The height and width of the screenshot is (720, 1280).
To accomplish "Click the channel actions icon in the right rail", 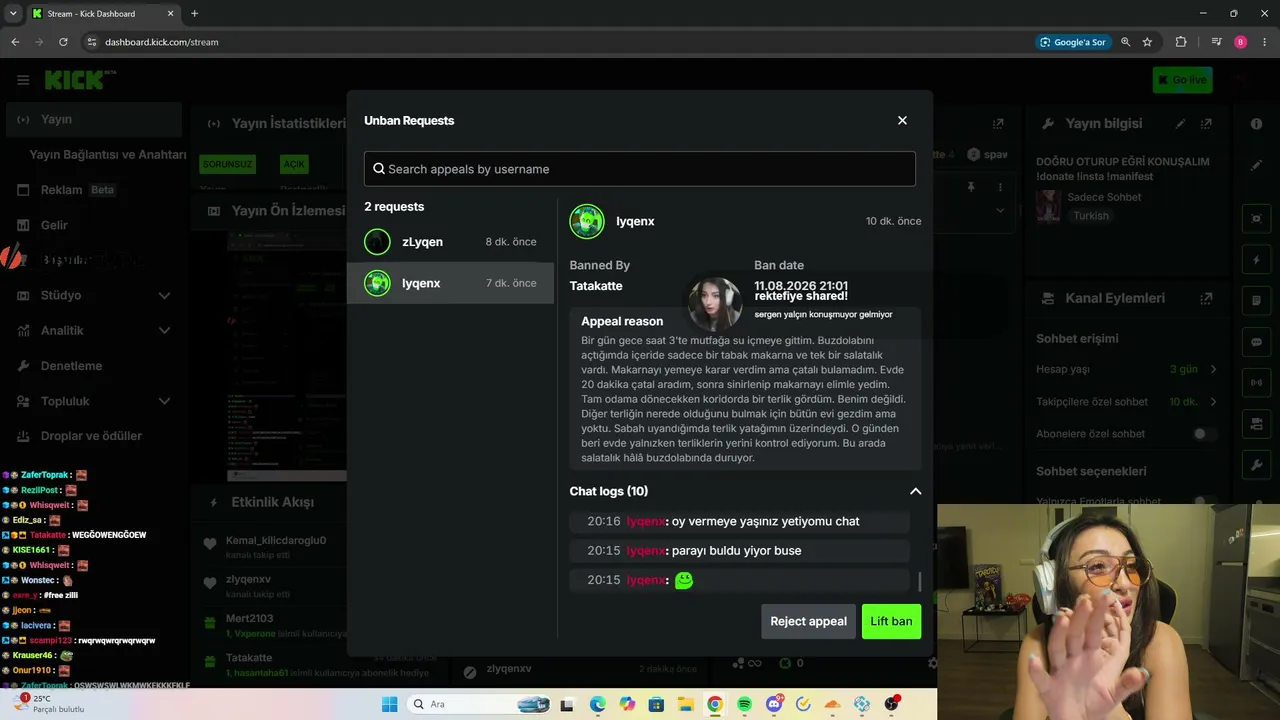I will click(1257, 424).
